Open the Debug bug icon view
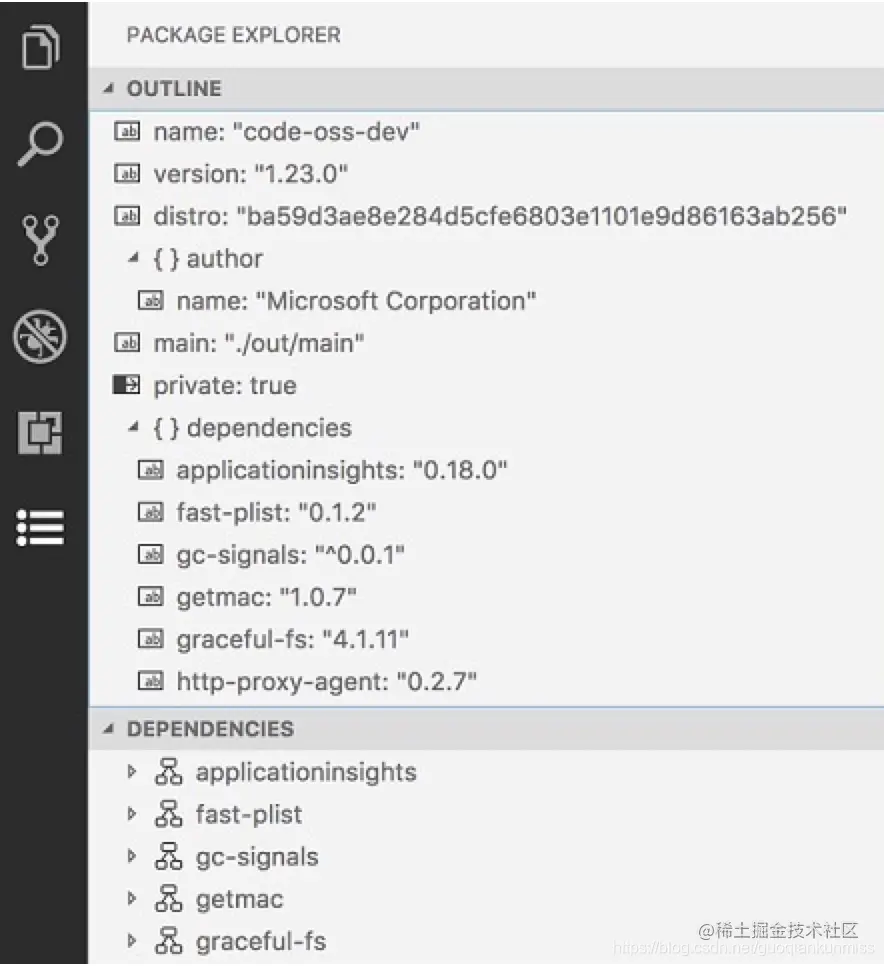 tap(40, 336)
